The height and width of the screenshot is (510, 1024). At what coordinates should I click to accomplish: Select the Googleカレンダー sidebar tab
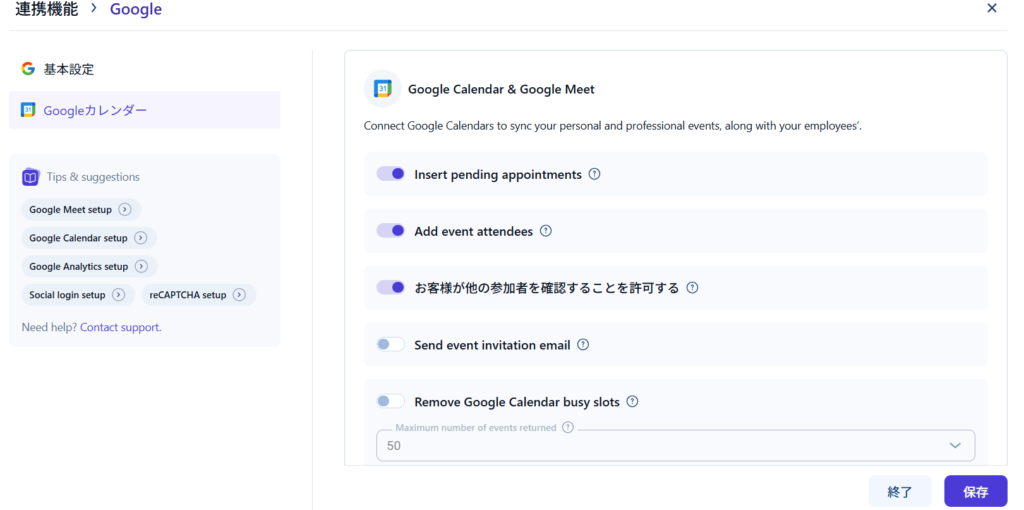click(x=94, y=110)
